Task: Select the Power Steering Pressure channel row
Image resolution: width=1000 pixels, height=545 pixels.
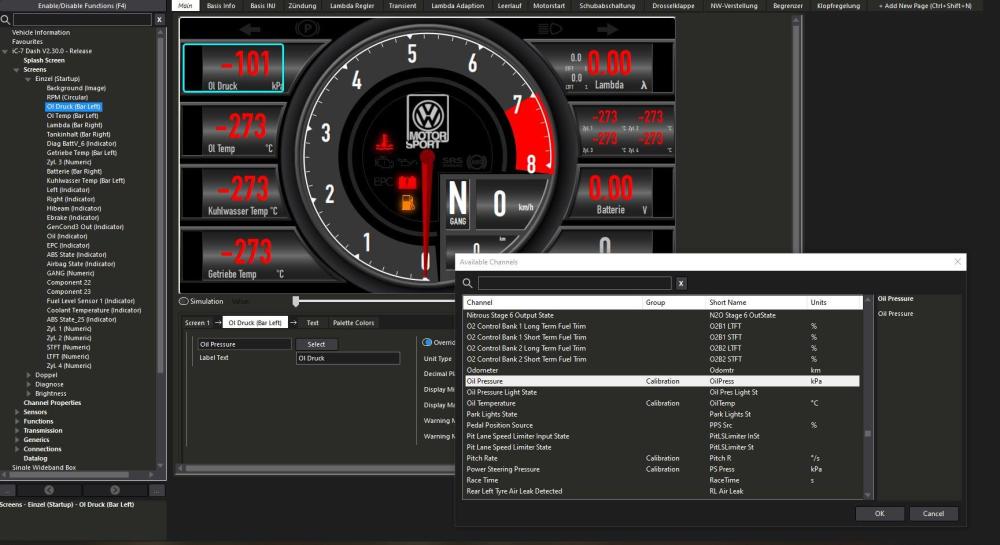Action: coord(661,469)
